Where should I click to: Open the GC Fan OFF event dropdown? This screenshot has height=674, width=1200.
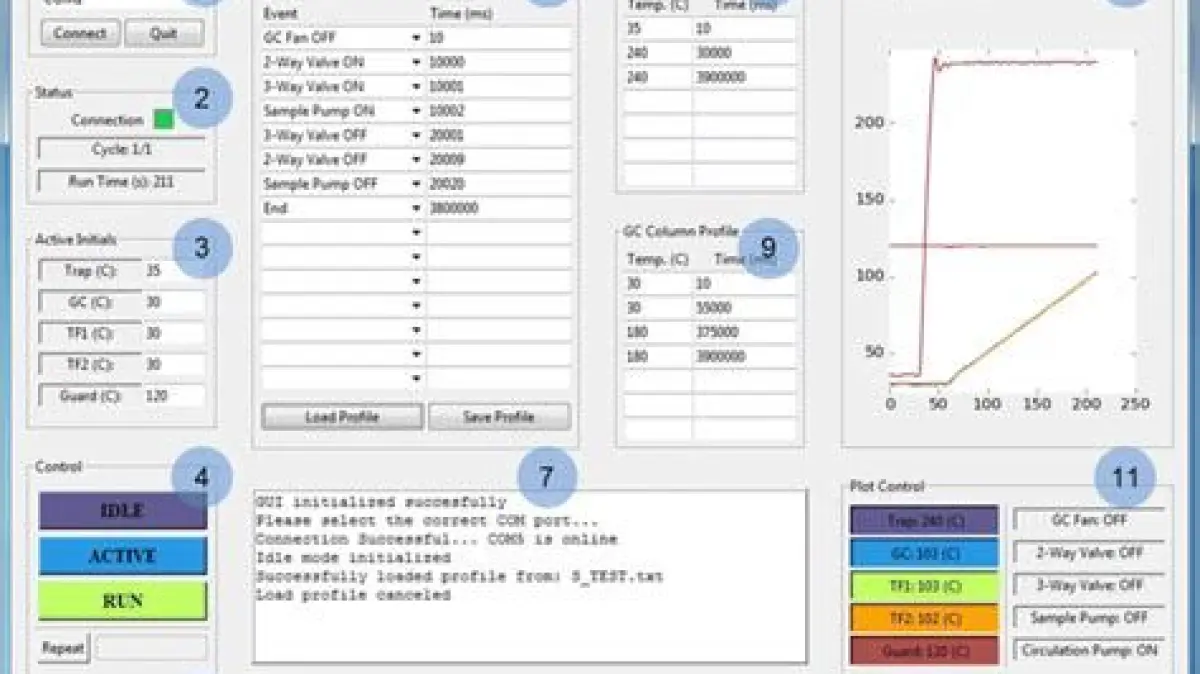pos(416,38)
